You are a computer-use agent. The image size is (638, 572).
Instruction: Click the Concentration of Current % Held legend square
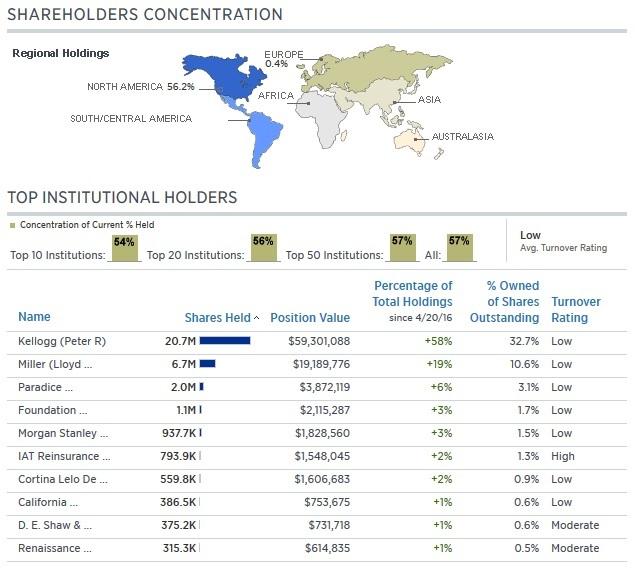(x=13, y=225)
